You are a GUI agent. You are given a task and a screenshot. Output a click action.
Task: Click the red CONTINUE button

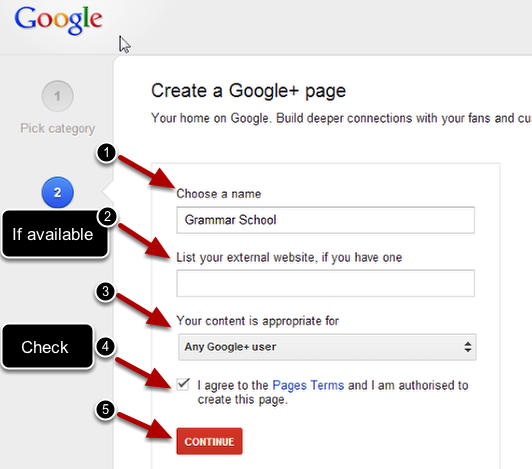pyautogui.click(x=209, y=442)
